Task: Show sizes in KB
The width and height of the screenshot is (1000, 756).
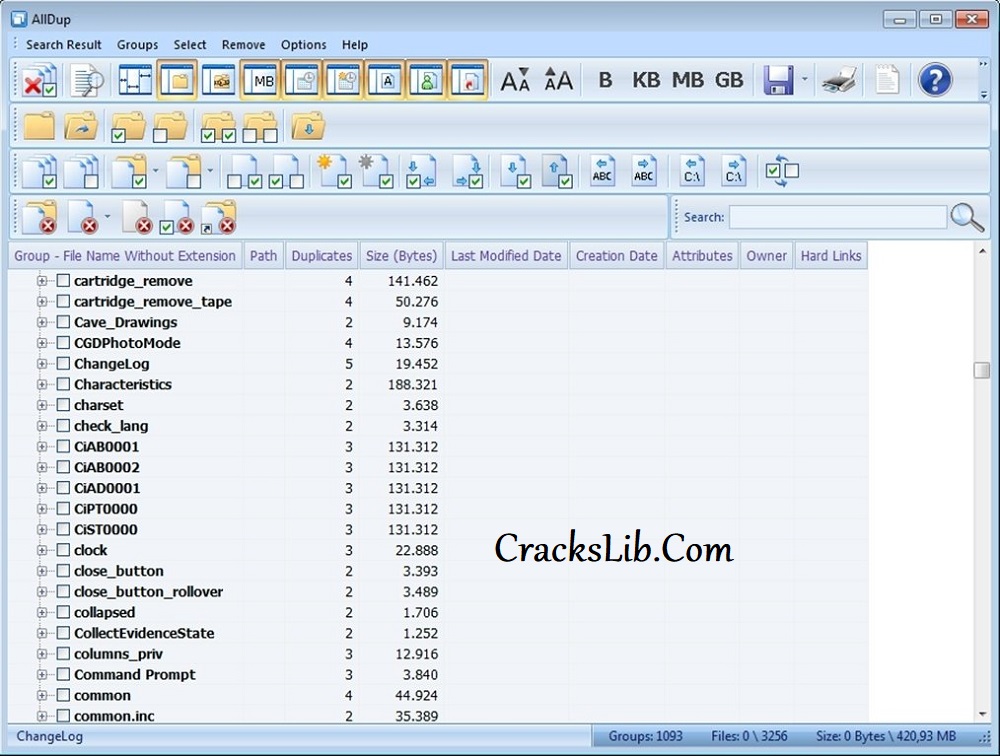Action: point(645,80)
